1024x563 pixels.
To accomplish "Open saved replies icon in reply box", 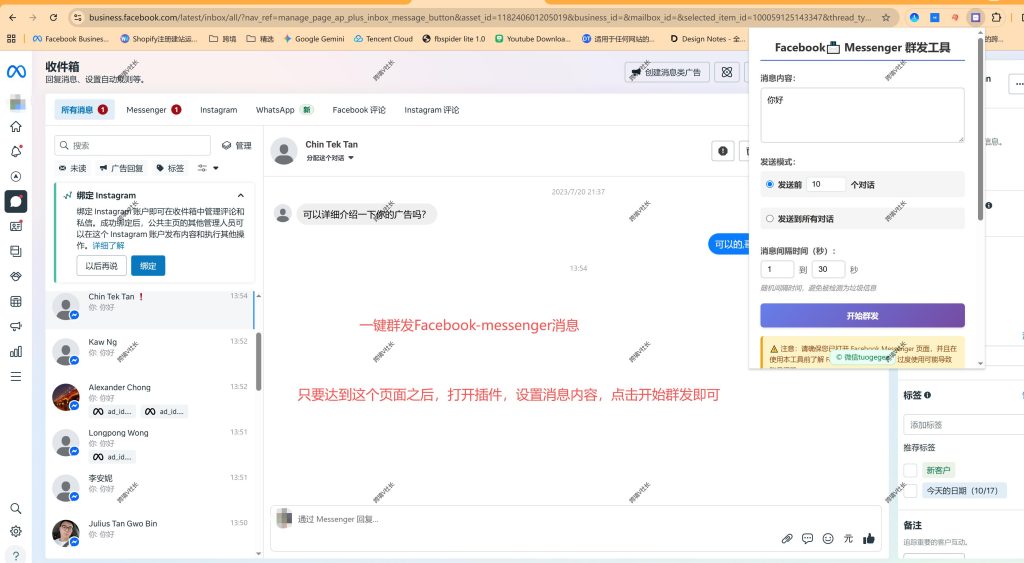I will point(808,539).
